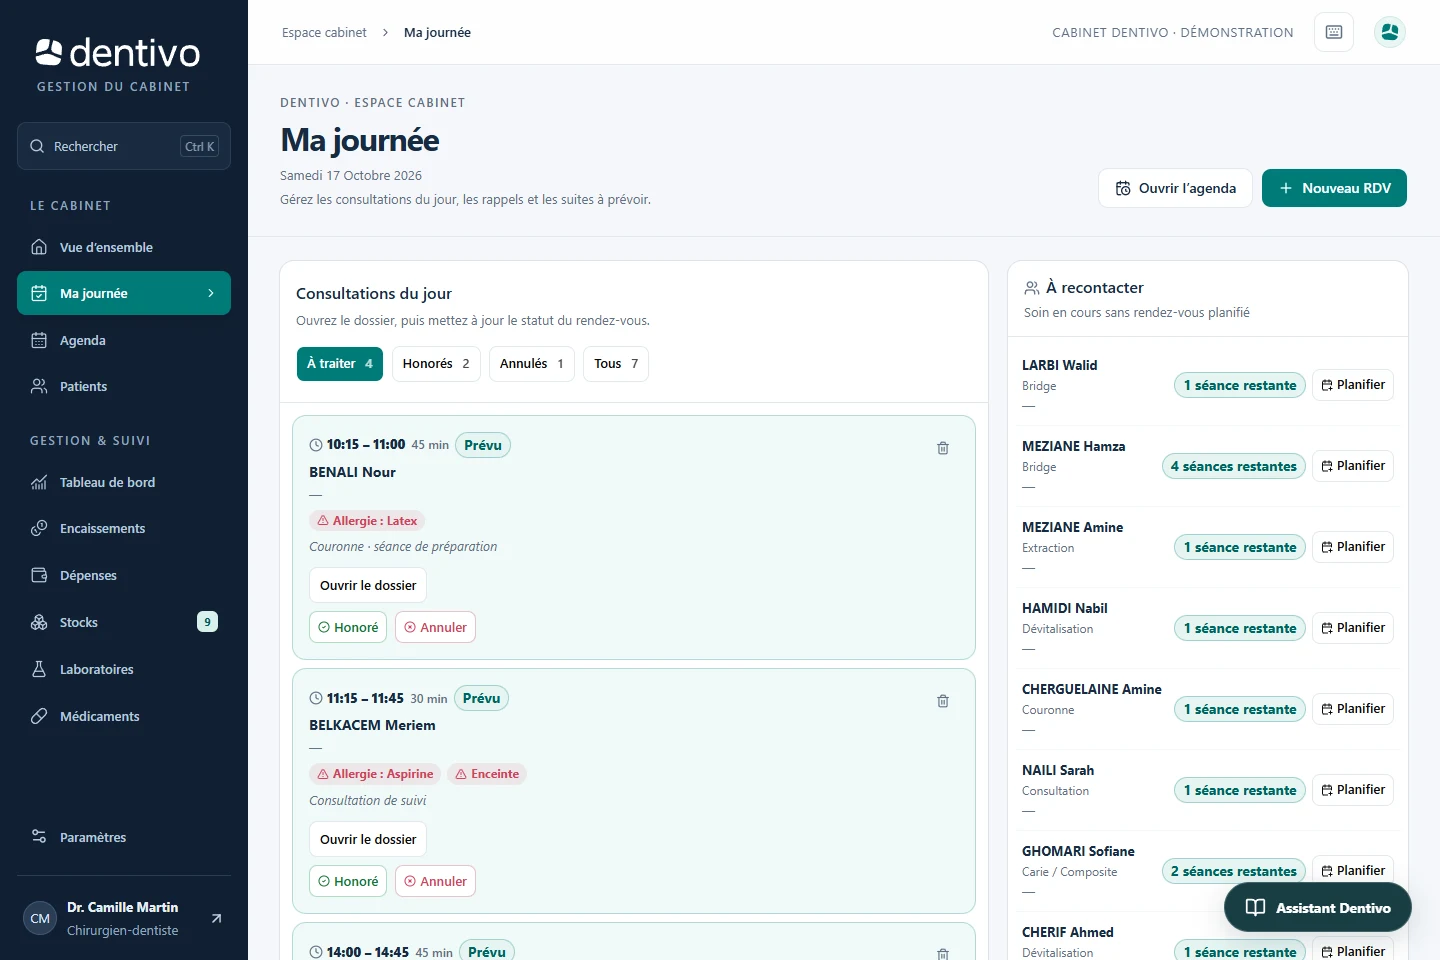The height and width of the screenshot is (960, 1440).
Task: Click the Encaissements icon in sidebar
Action: tap(39, 528)
